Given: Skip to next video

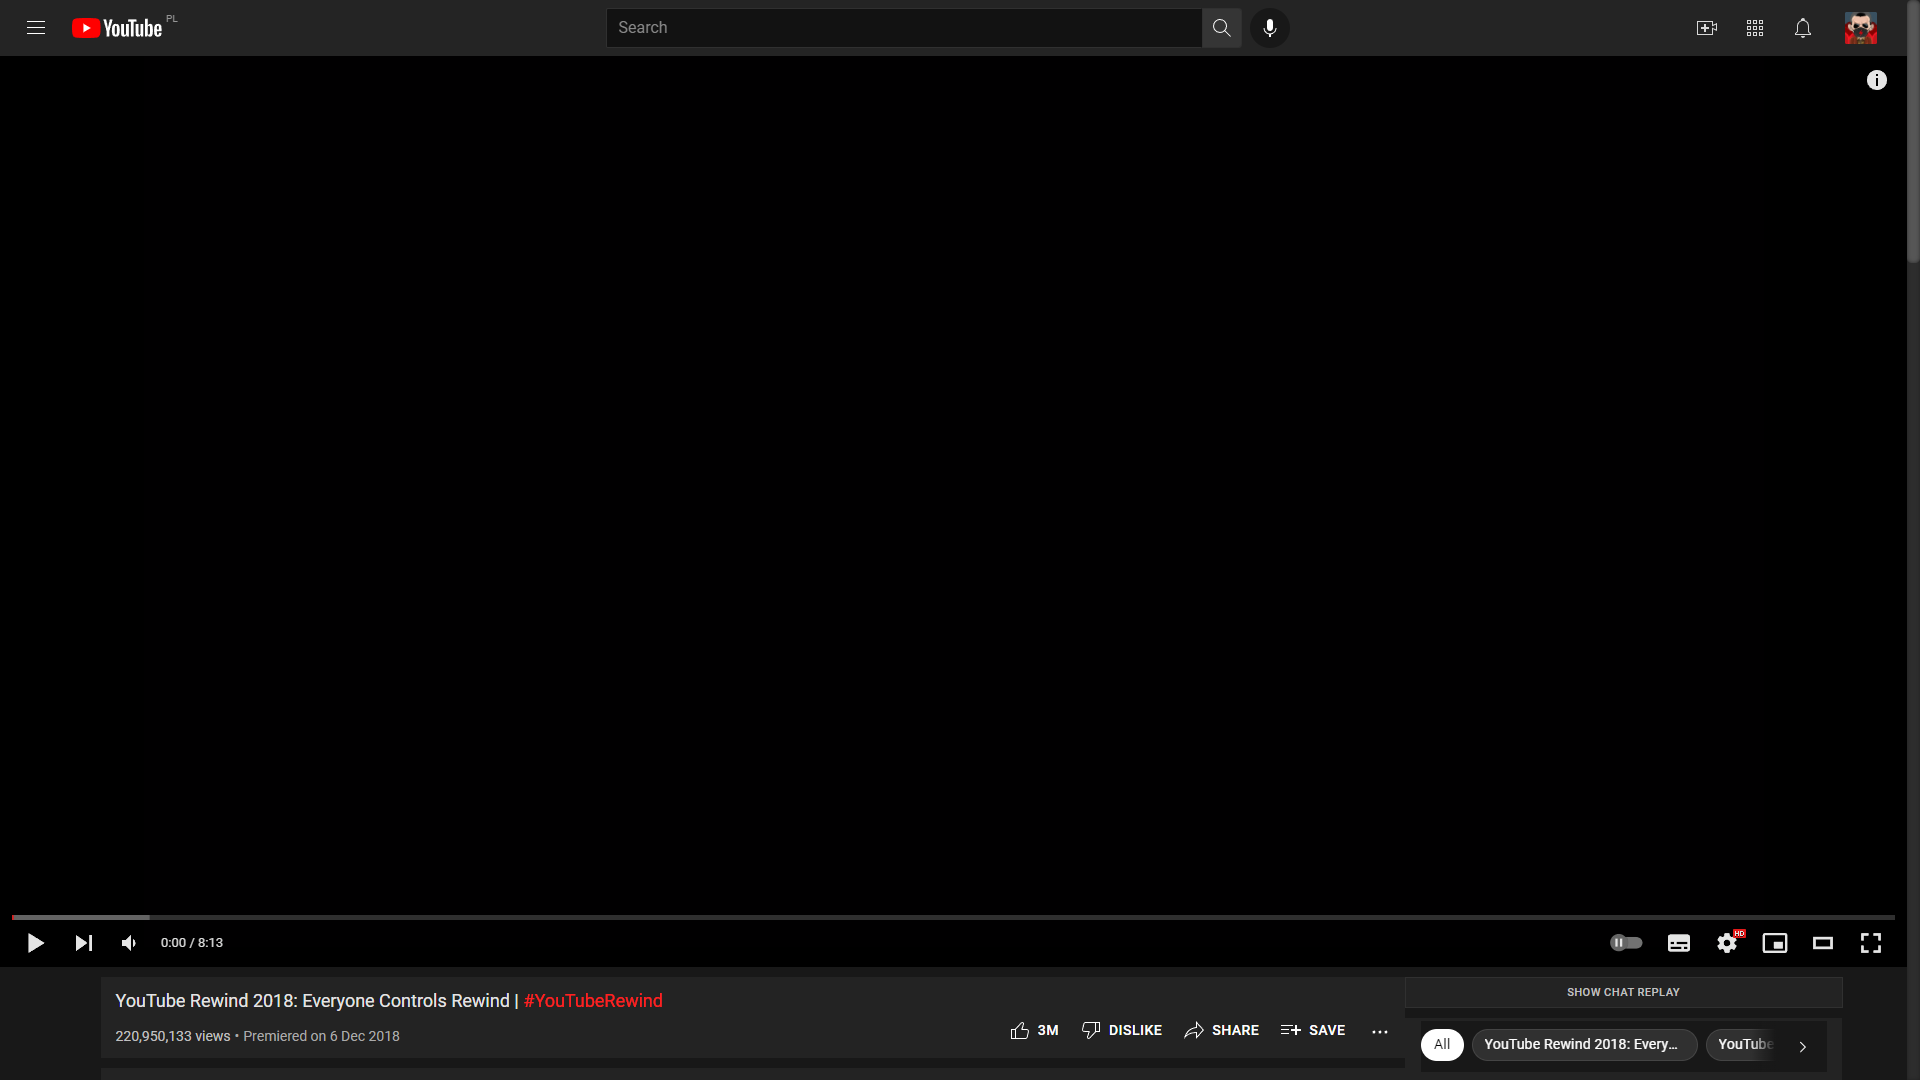Looking at the screenshot, I should (84, 943).
